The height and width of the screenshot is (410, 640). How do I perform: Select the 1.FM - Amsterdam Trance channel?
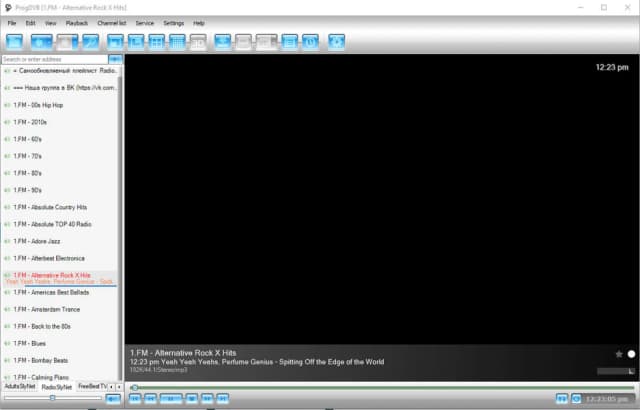click(x=60, y=310)
